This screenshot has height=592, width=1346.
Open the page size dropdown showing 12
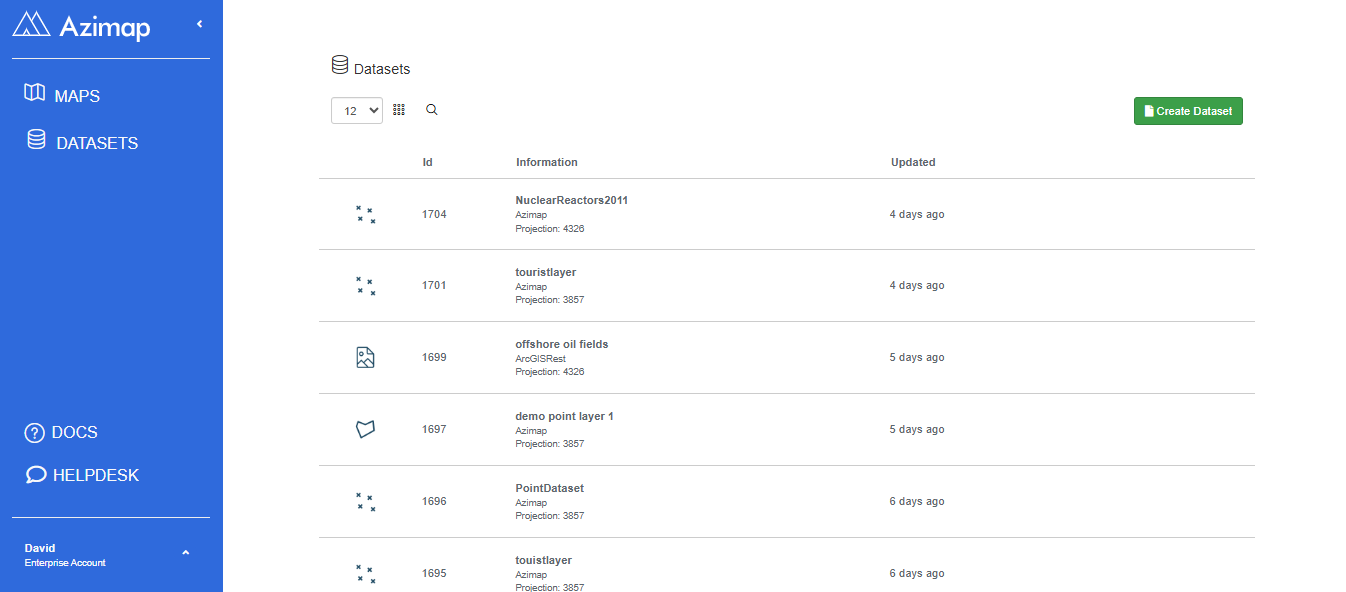(x=357, y=111)
